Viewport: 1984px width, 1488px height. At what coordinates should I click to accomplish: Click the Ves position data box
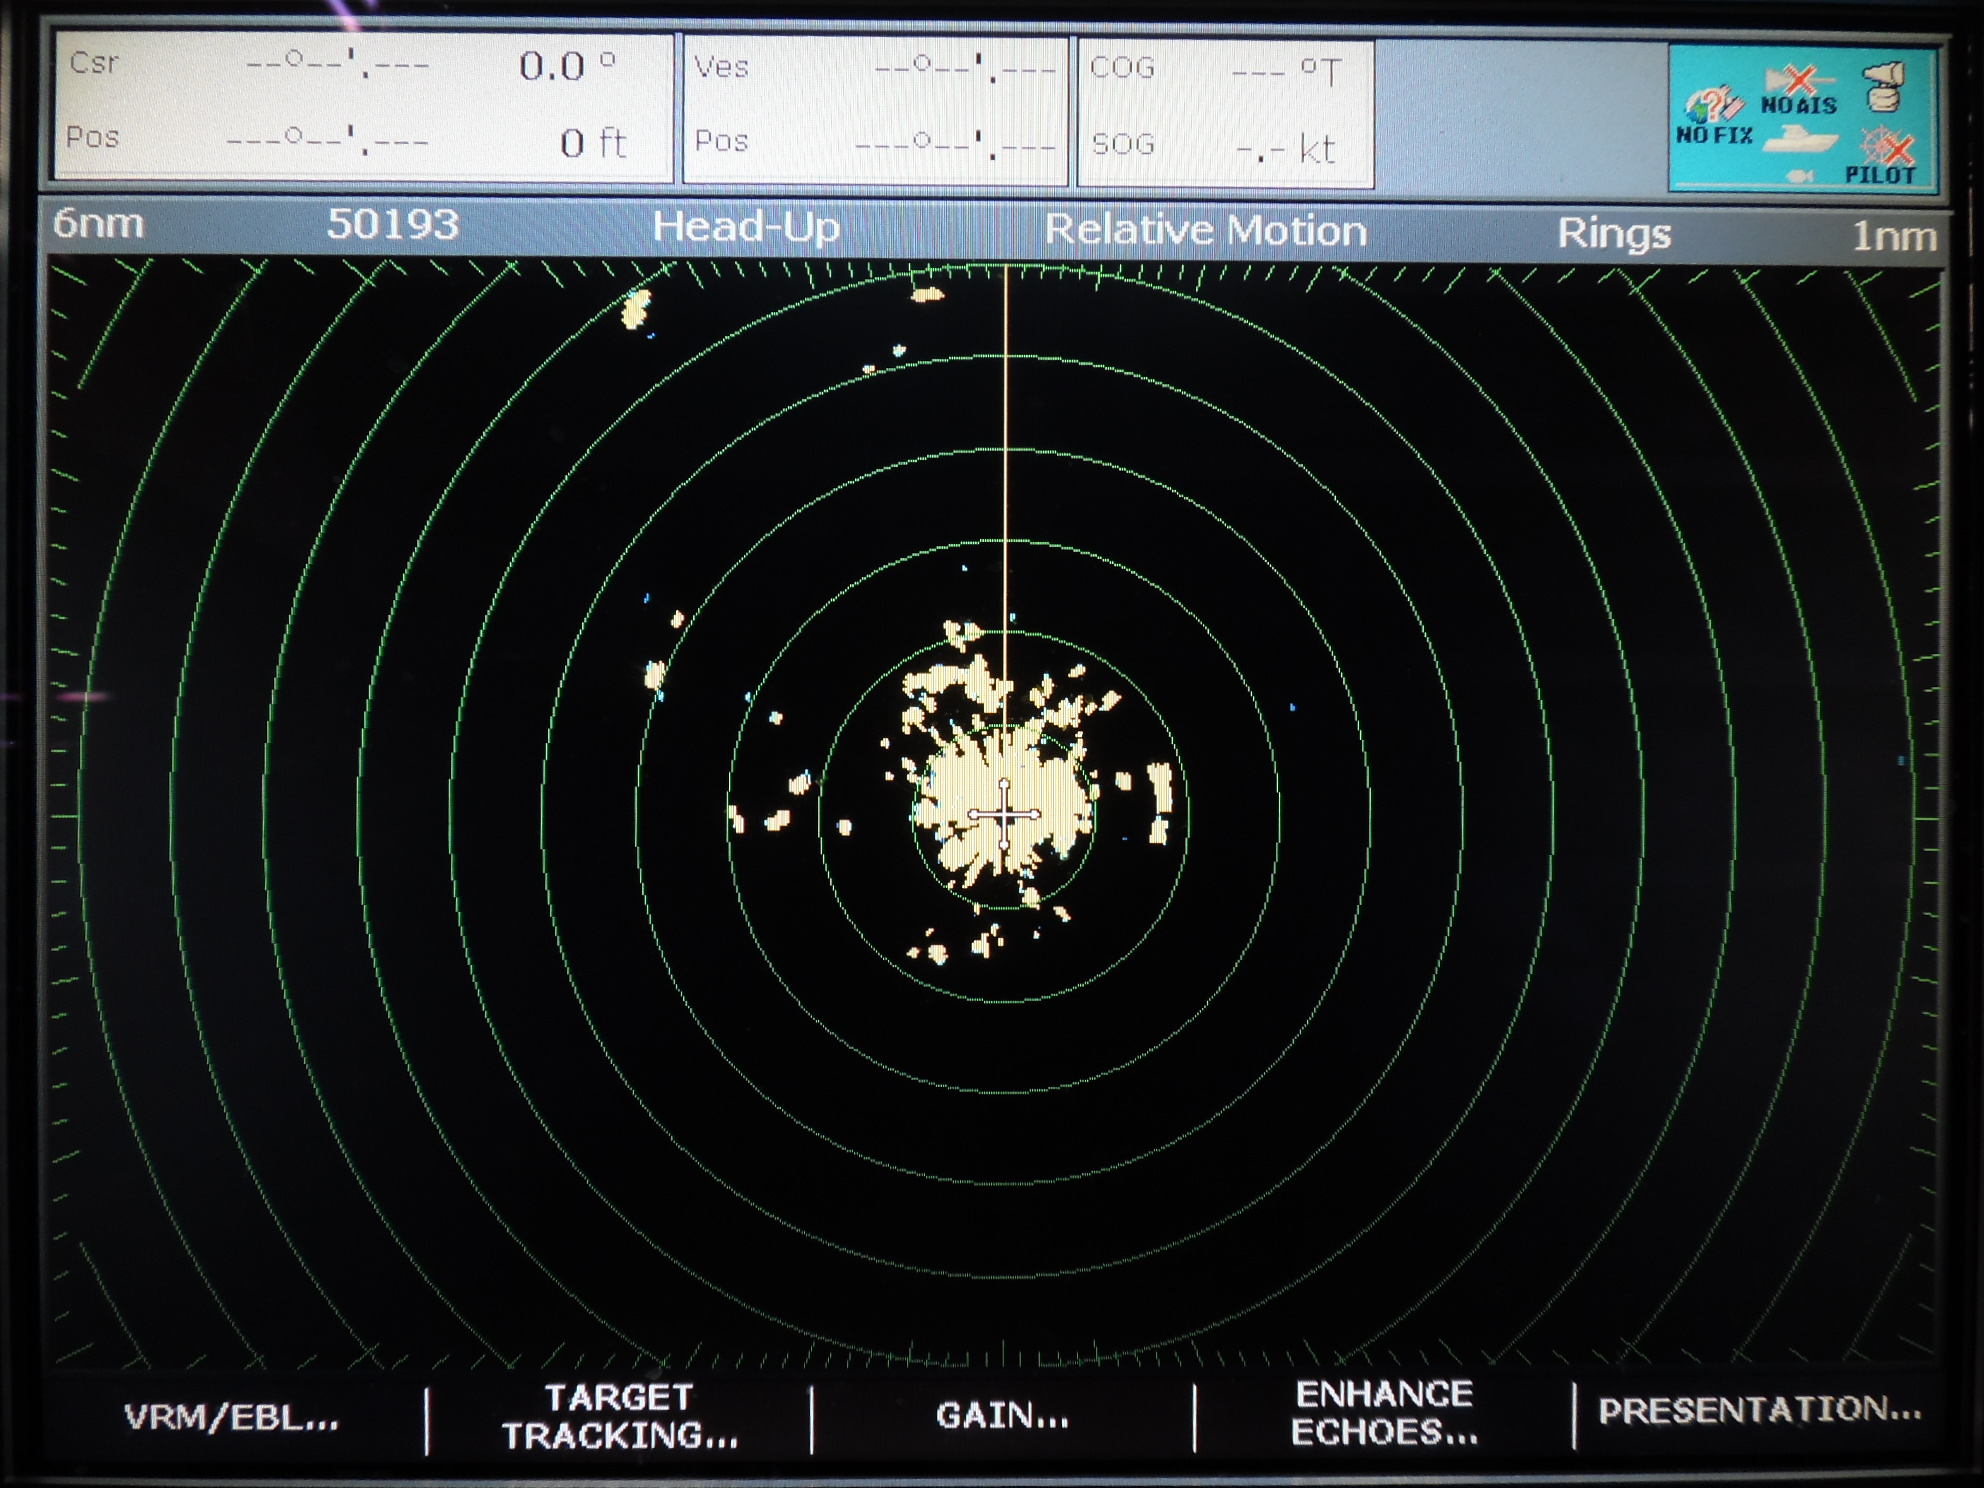[875, 110]
